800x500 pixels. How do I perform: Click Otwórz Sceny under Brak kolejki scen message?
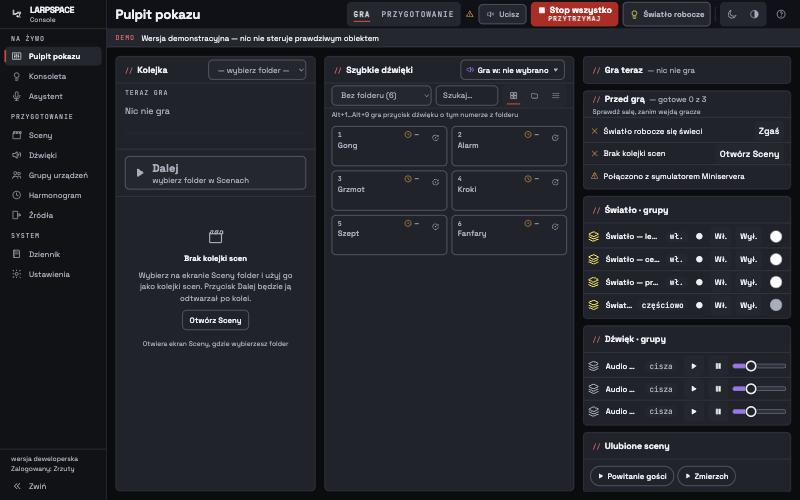pos(215,320)
